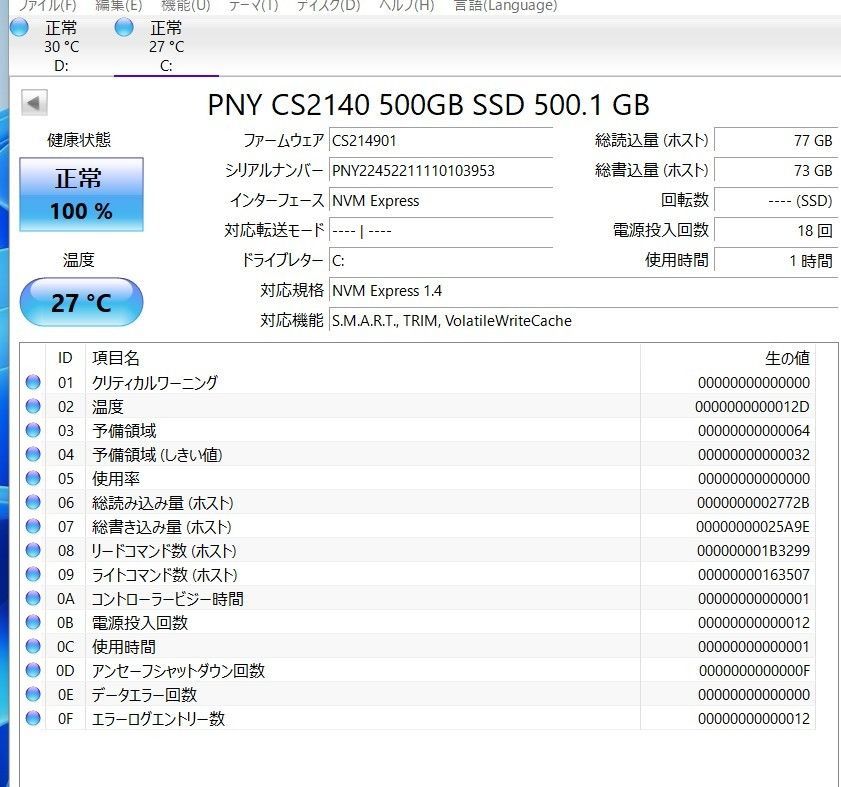This screenshot has height=787, width=841.
Task: Click status orb for ライトコマンド数 row
Action: [33, 574]
